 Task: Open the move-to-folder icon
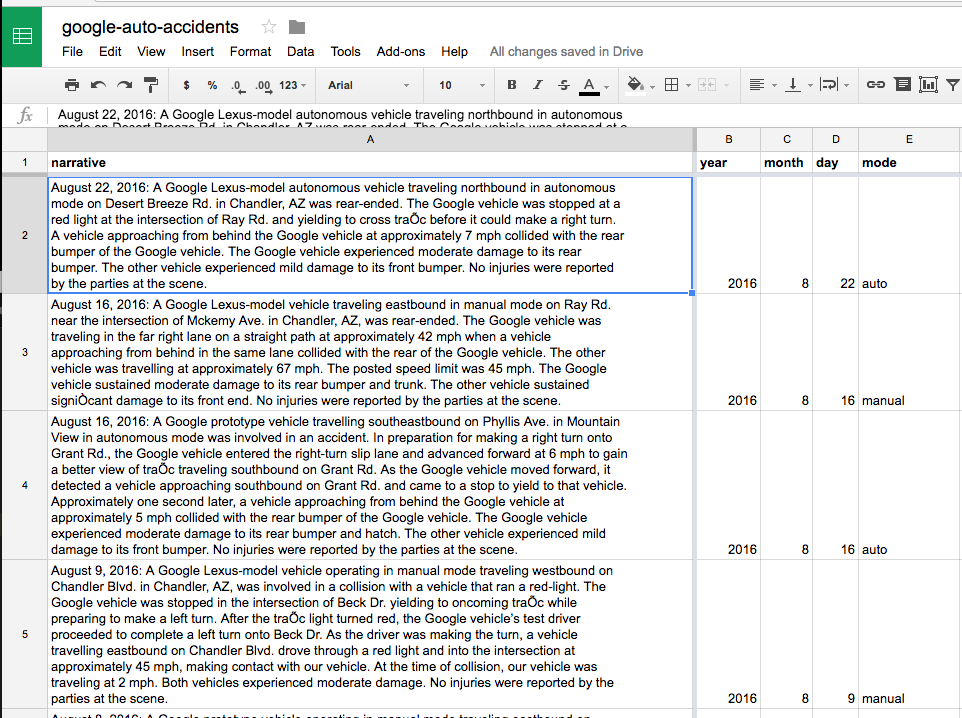pyautogui.click(x=297, y=27)
